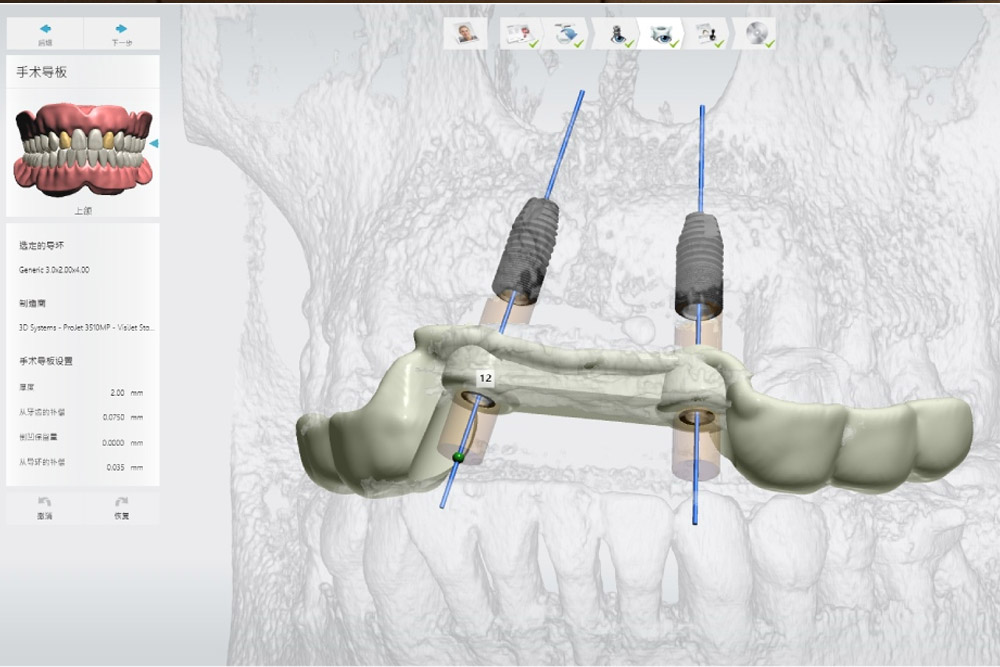Click the blue triangle beside jaw model
The height and width of the screenshot is (667, 1000).
(x=154, y=144)
